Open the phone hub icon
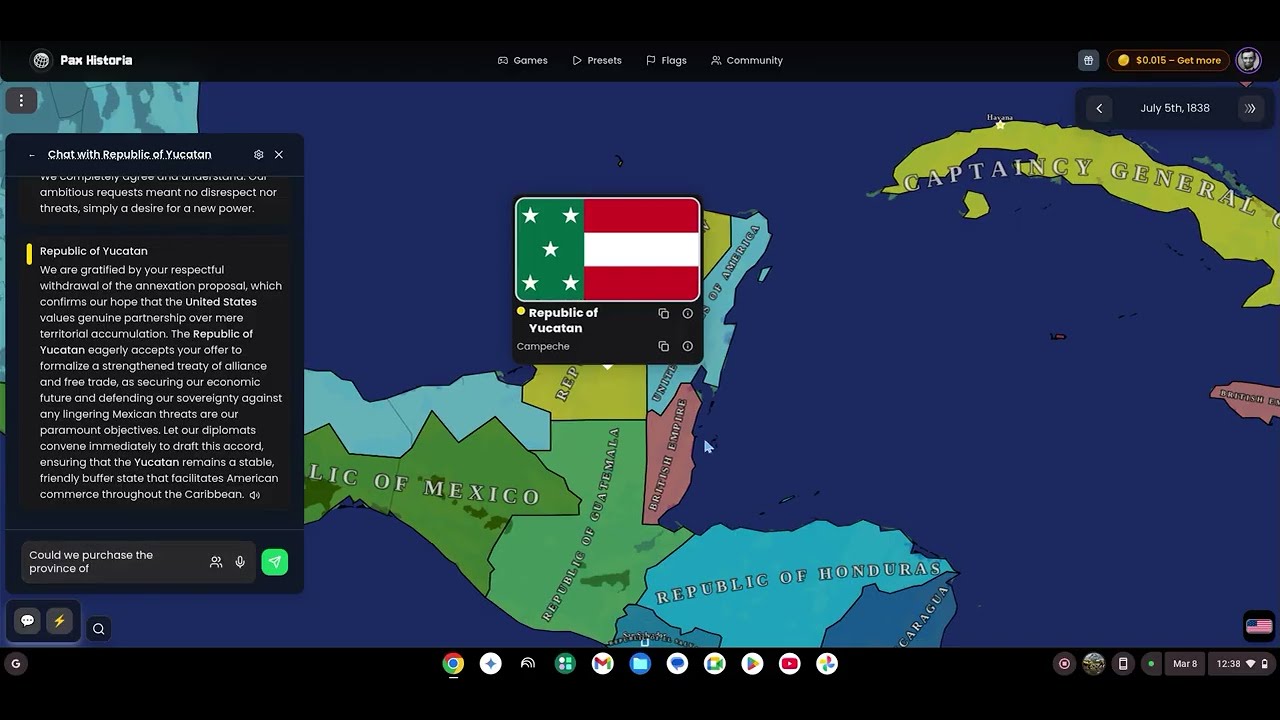 pyautogui.click(x=1123, y=663)
